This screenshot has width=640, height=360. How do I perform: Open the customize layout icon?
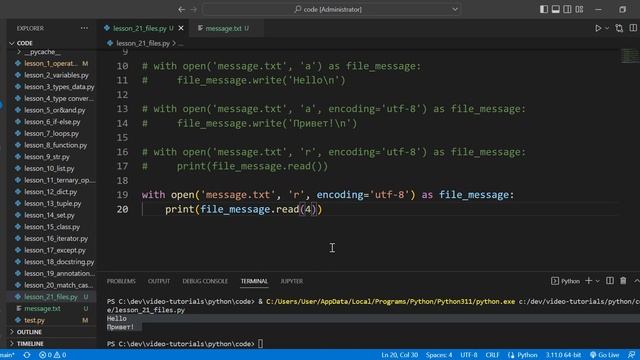(x=579, y=9)
